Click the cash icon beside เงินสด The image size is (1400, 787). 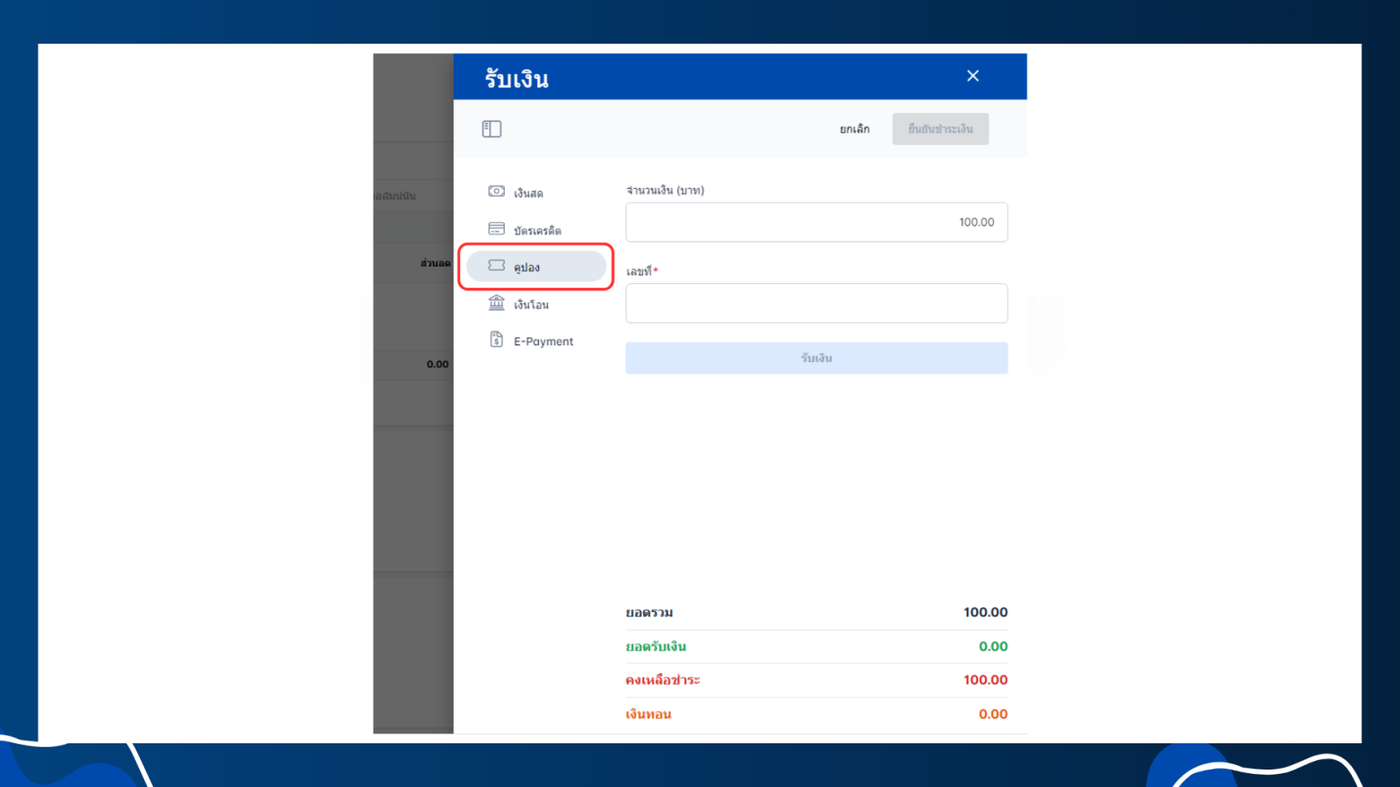pos(496,191)
